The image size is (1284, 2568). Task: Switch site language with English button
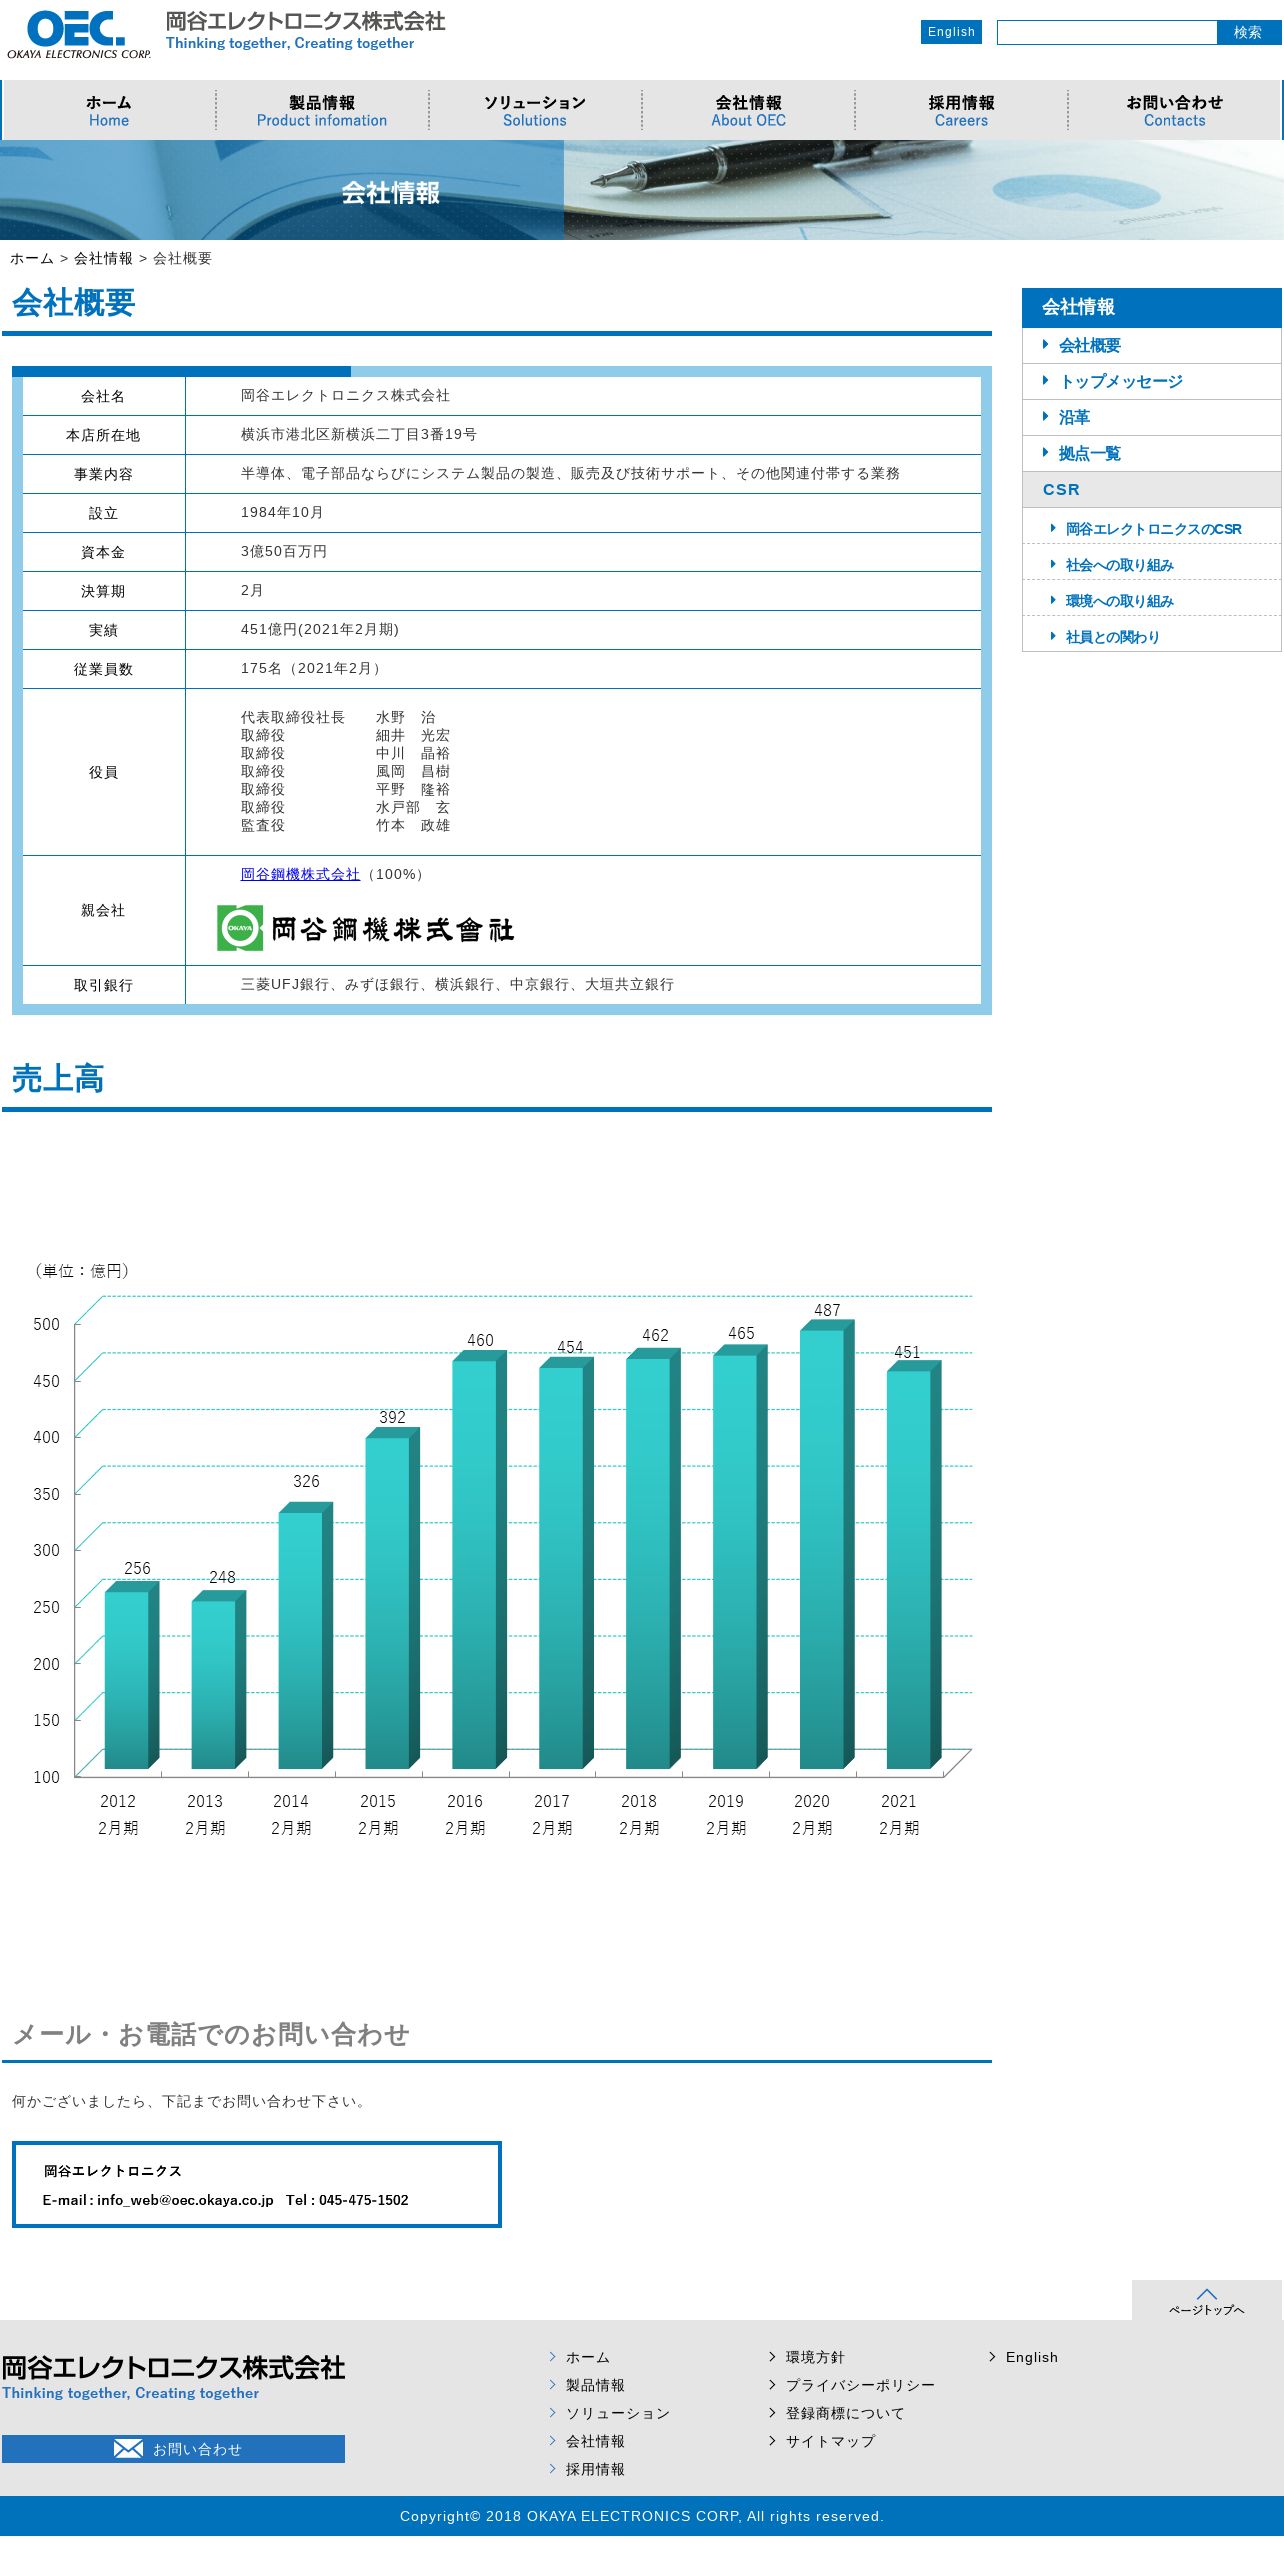951,32
